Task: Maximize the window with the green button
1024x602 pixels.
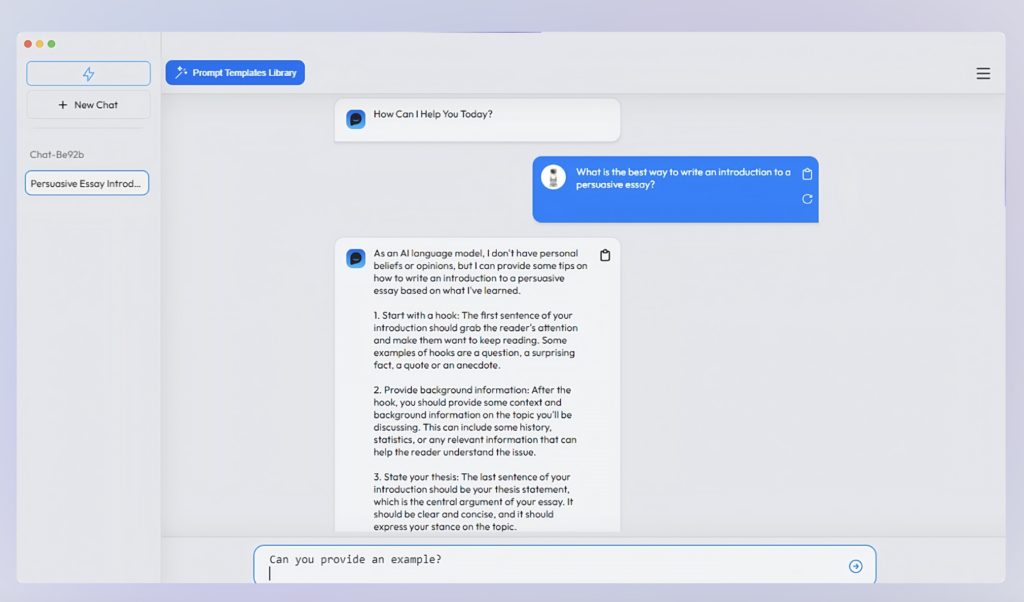Action: point(52,44)
